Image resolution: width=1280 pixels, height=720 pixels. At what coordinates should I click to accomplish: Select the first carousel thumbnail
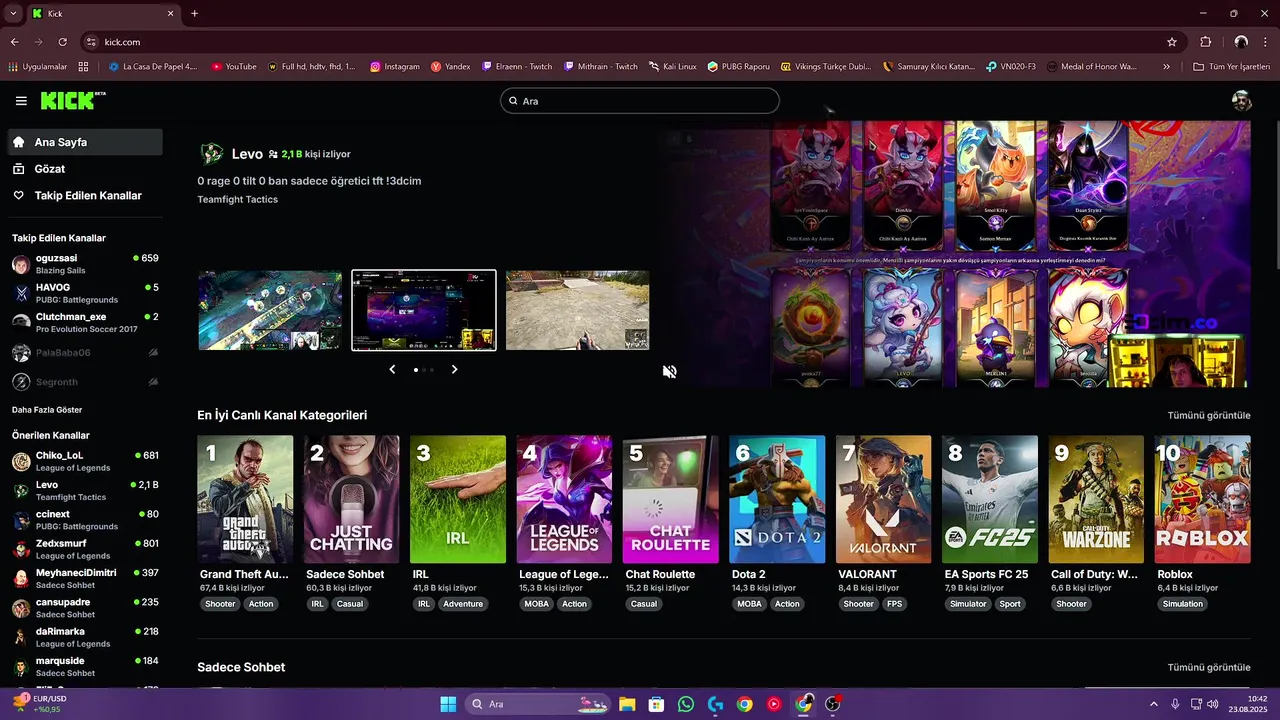(270, 310)
